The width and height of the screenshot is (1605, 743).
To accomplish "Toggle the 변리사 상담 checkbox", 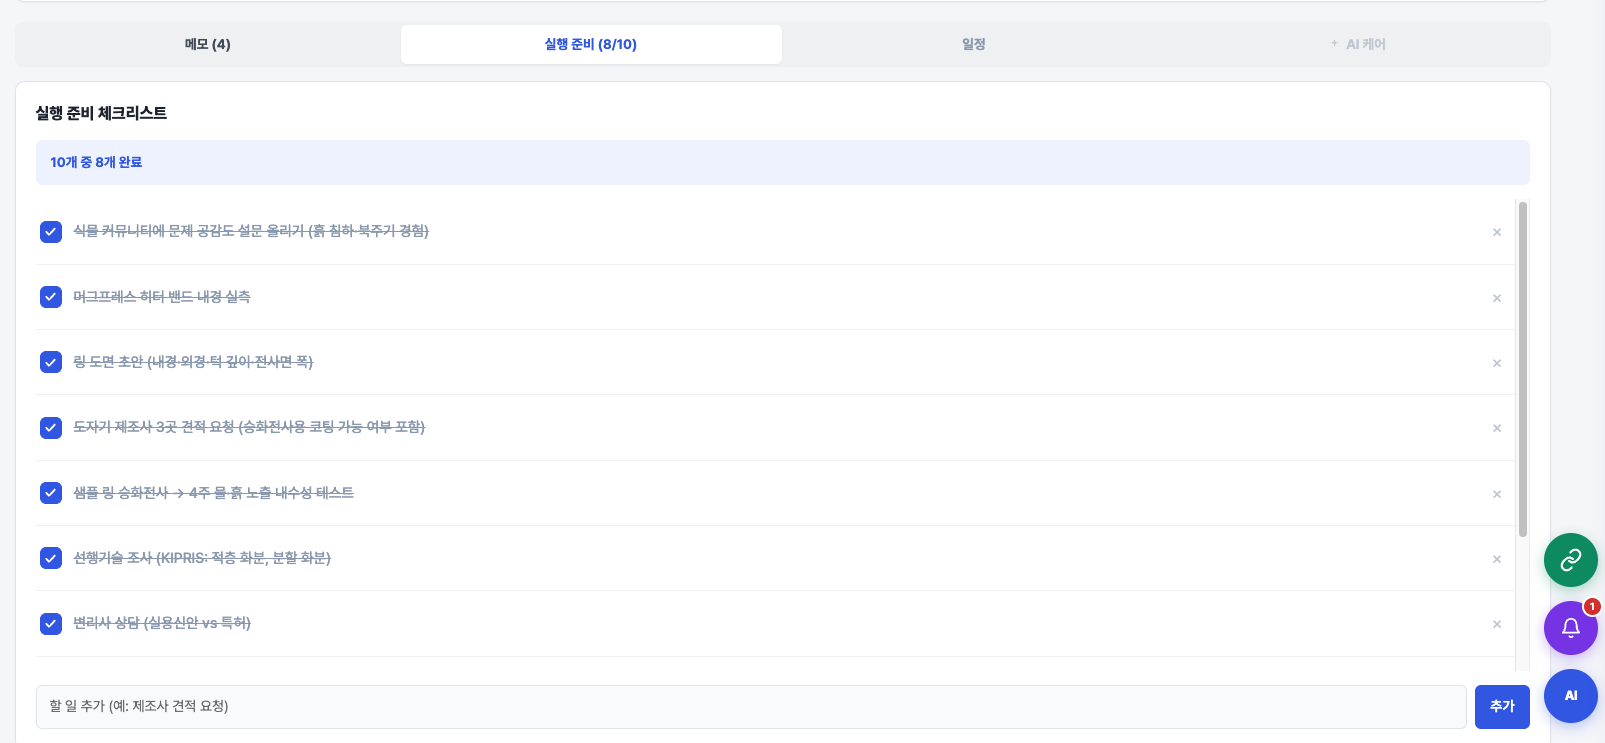I will pyautogui.click(x=51, y=624).
